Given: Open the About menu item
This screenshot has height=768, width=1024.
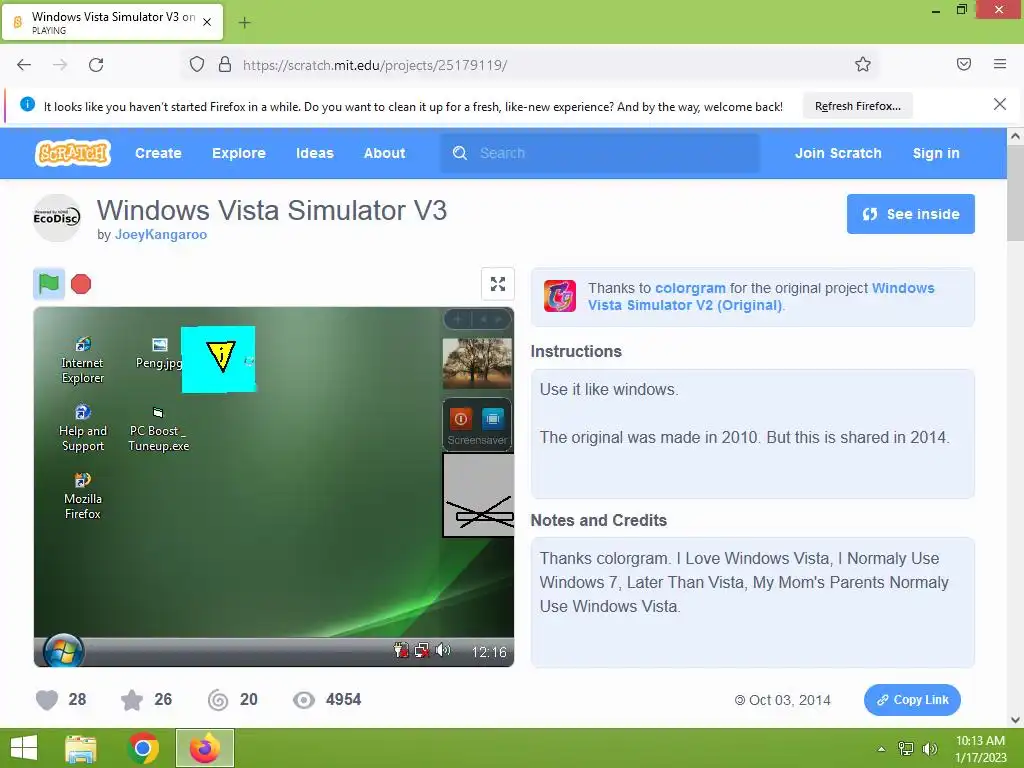Looking at the screenshot, I should click(x=385, y=153).
